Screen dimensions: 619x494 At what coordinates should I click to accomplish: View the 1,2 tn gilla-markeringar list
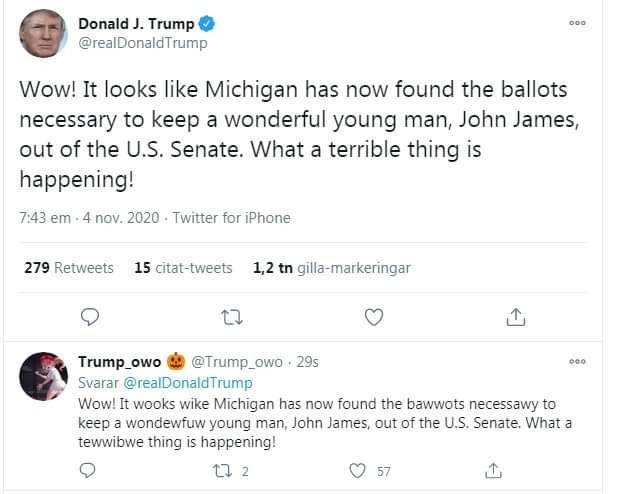pyautogui.click(x=332, y=268)
